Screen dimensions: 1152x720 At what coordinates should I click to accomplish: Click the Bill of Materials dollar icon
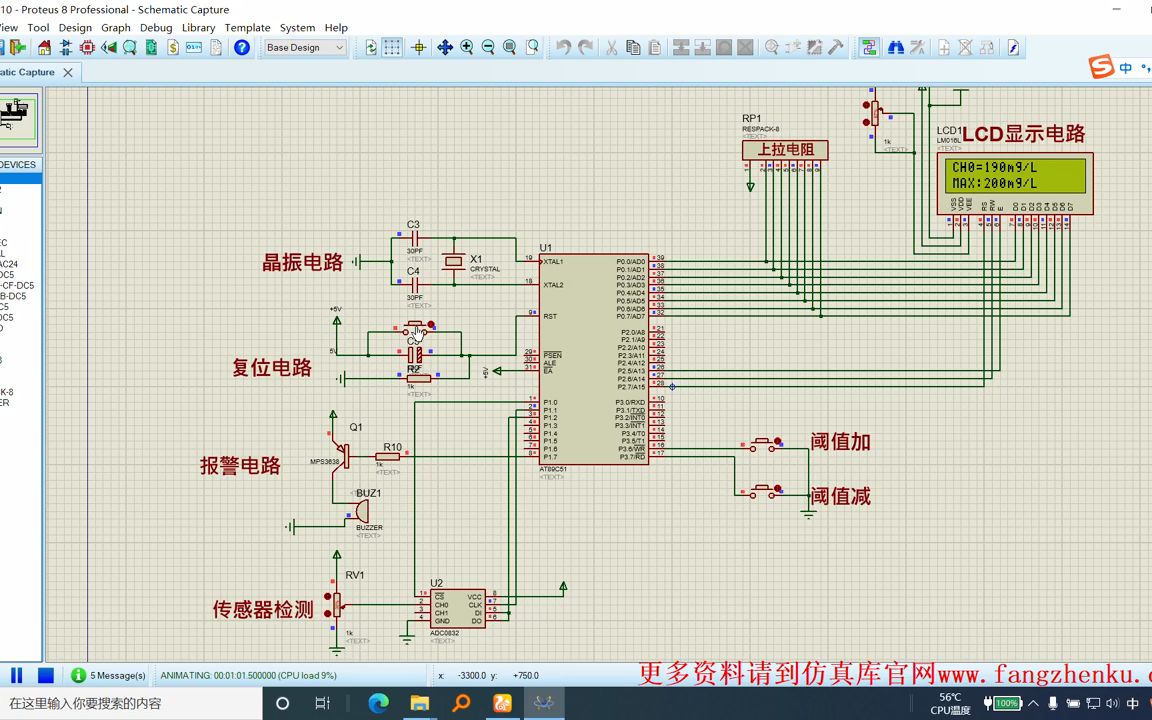(173, 47)
